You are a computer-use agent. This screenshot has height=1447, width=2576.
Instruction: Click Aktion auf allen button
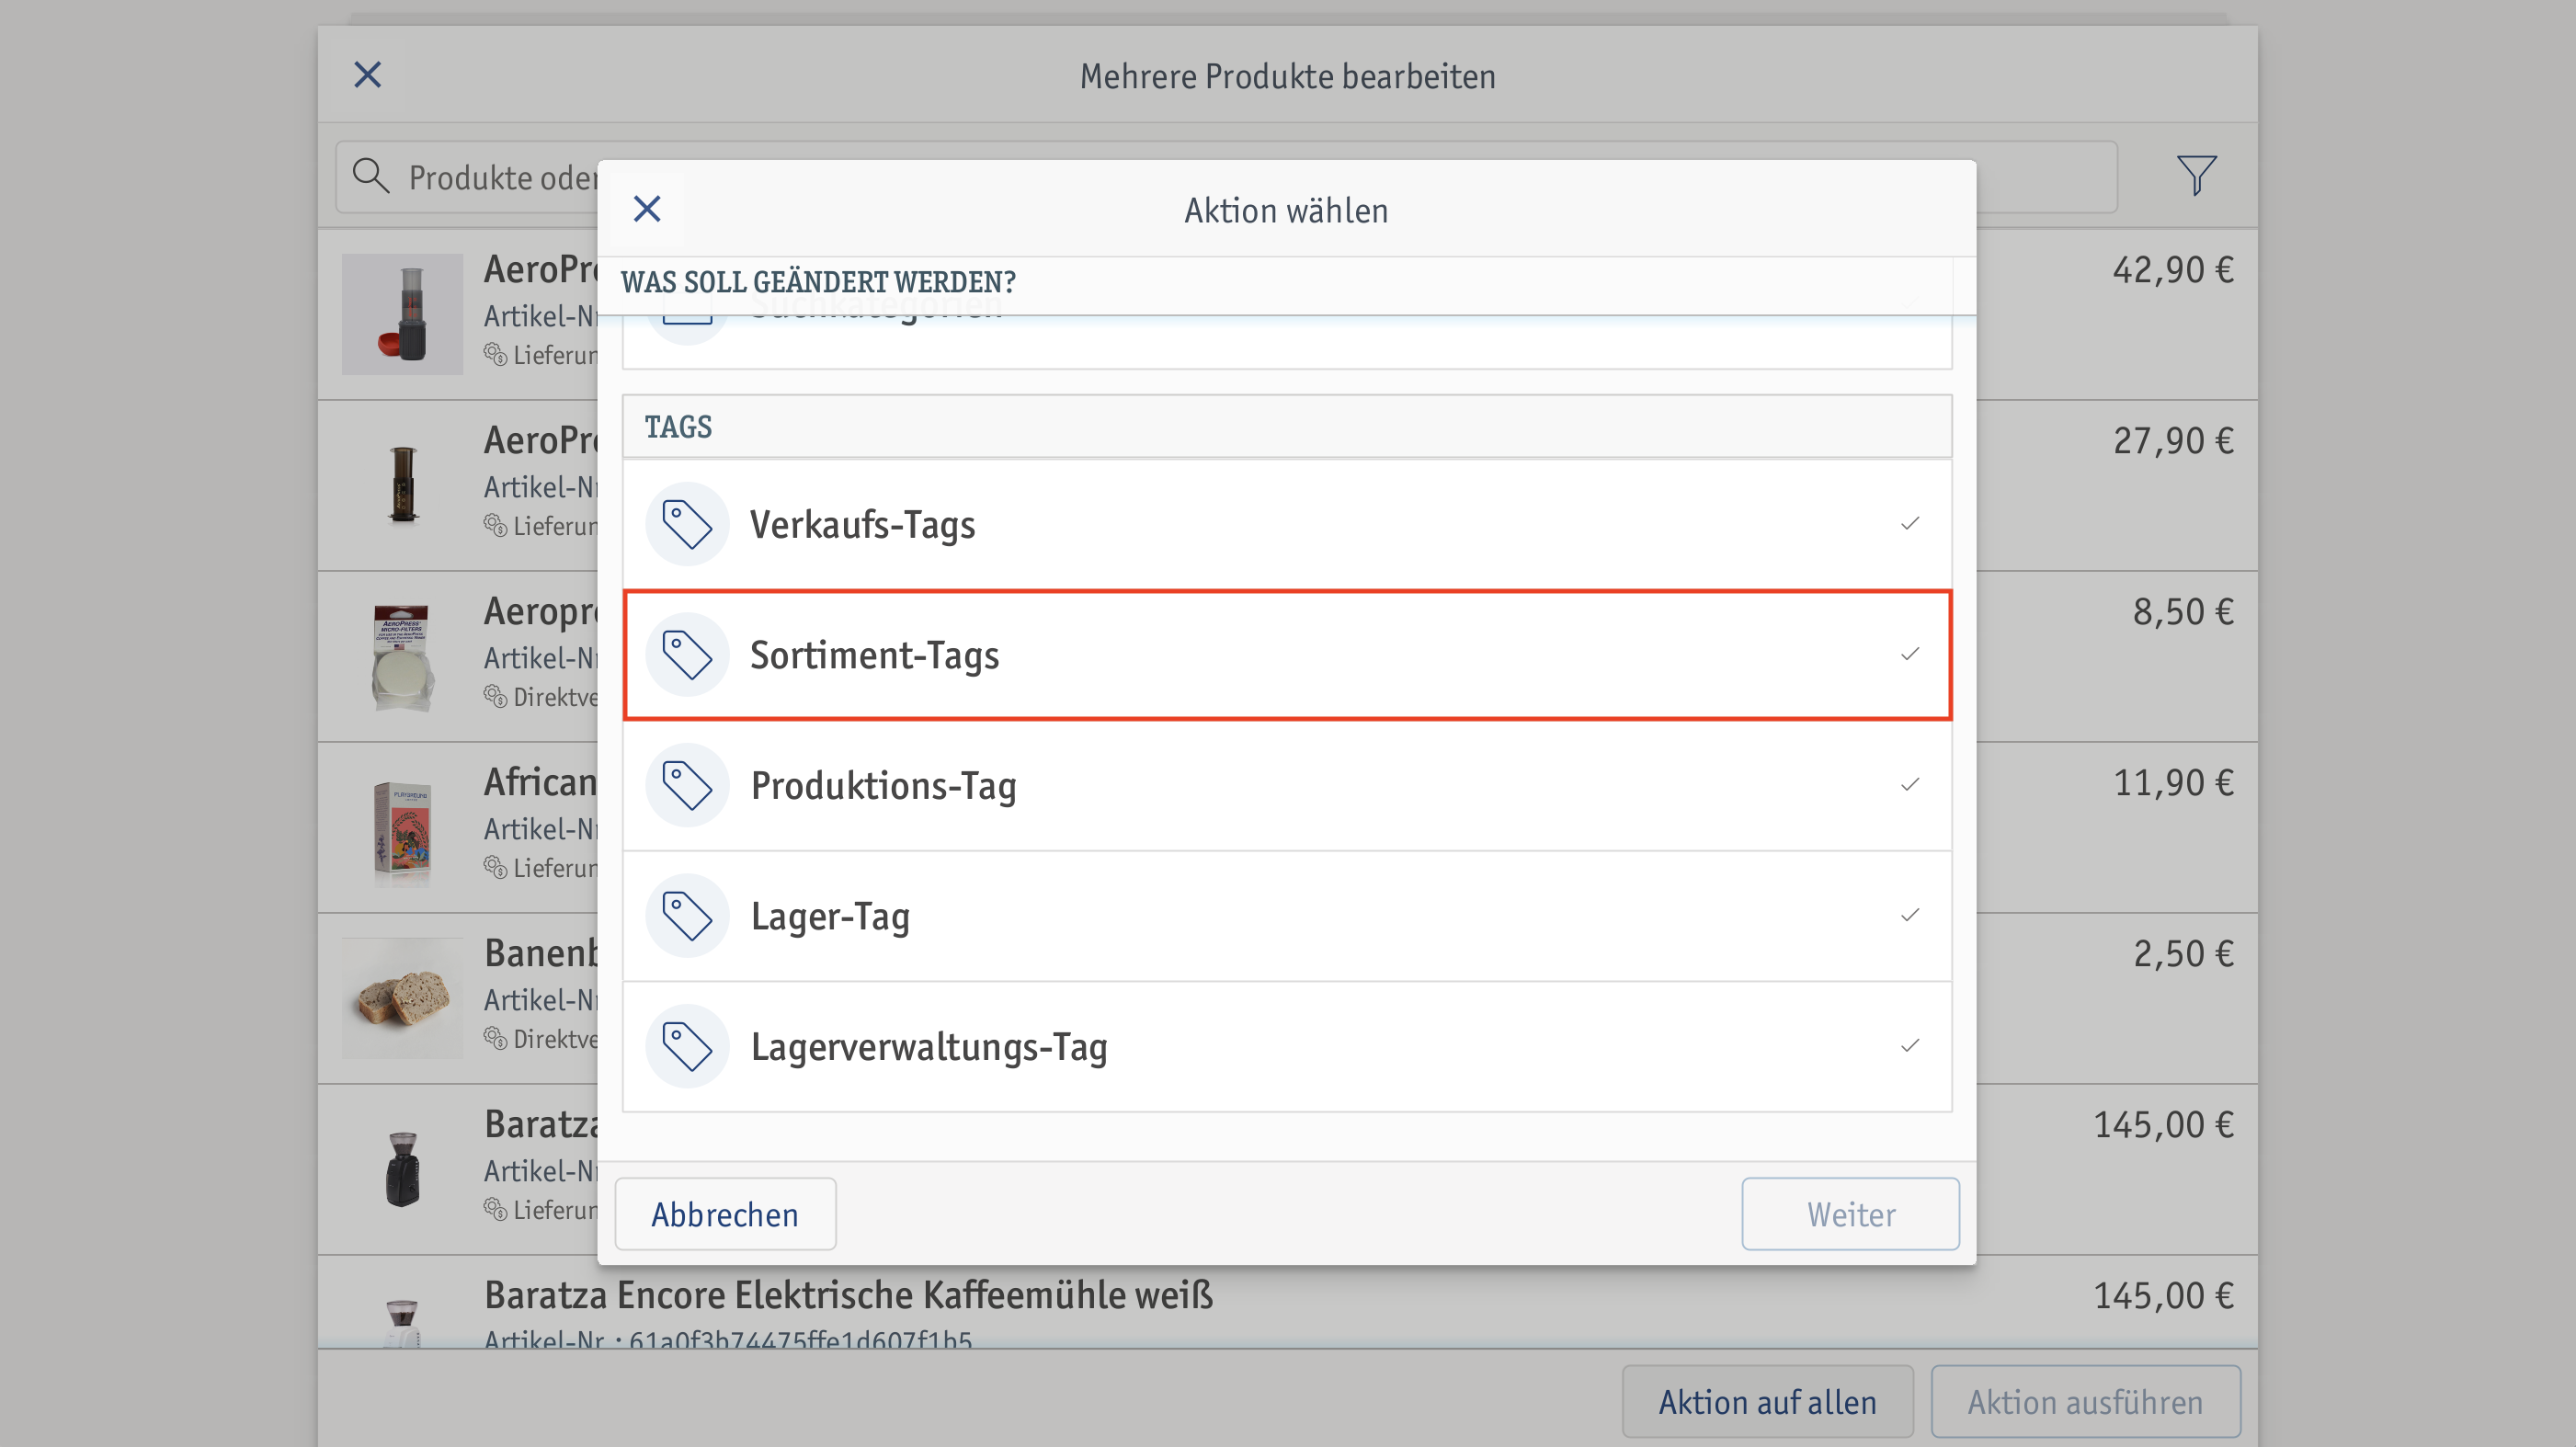(x=1767, y=1402)
